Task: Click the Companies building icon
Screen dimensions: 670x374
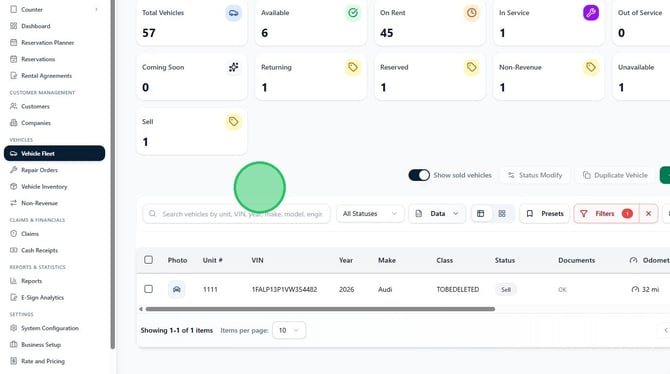Action: [14, 123]
